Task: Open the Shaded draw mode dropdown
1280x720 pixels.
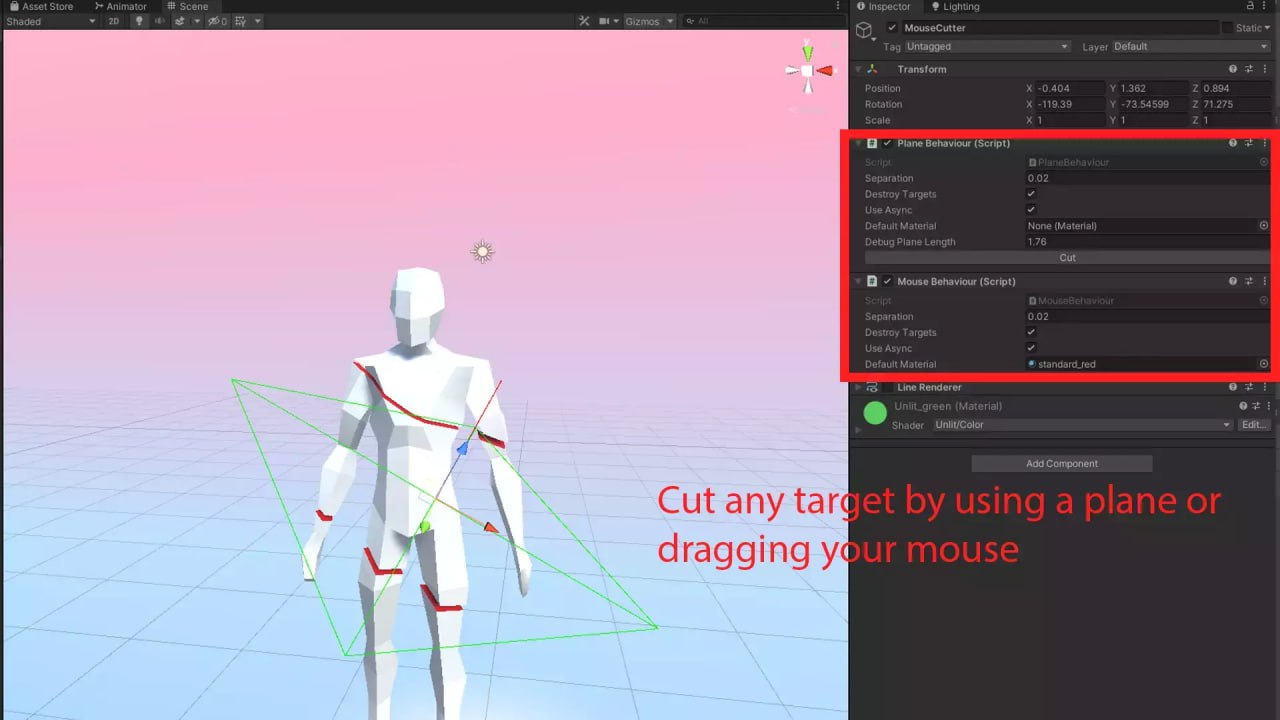Action: tap(50, 21)
